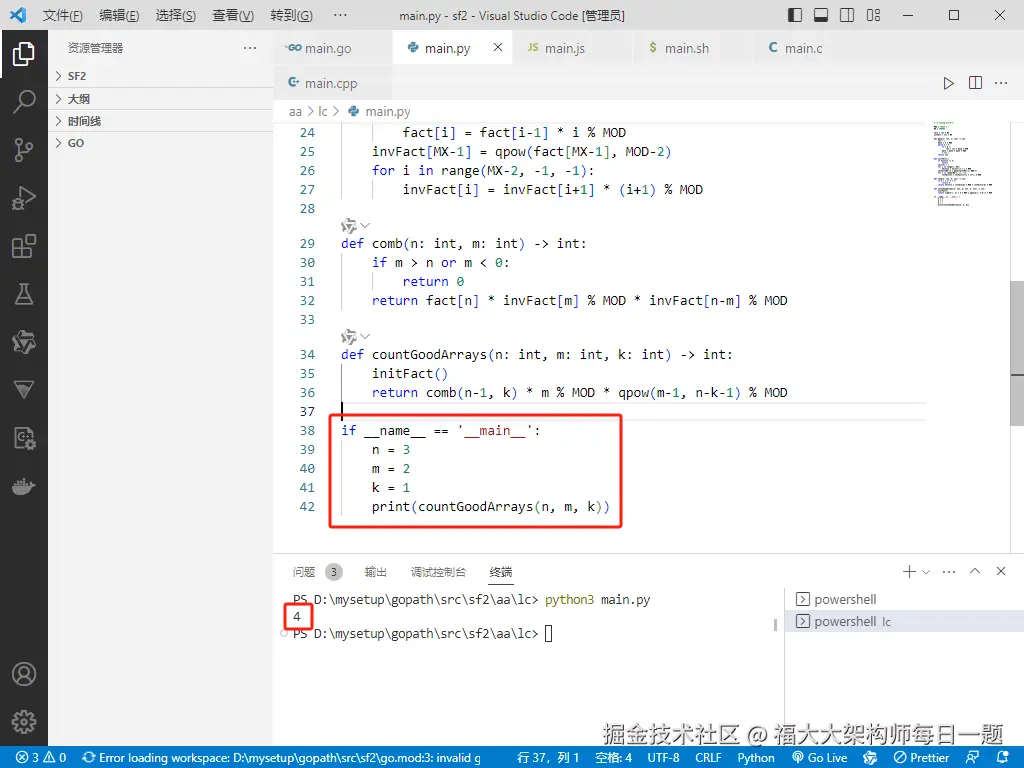Toggle bottom panel layout icon
Image resolution: width=1024 pixels, height=768 pixels.
pos(821,15)
